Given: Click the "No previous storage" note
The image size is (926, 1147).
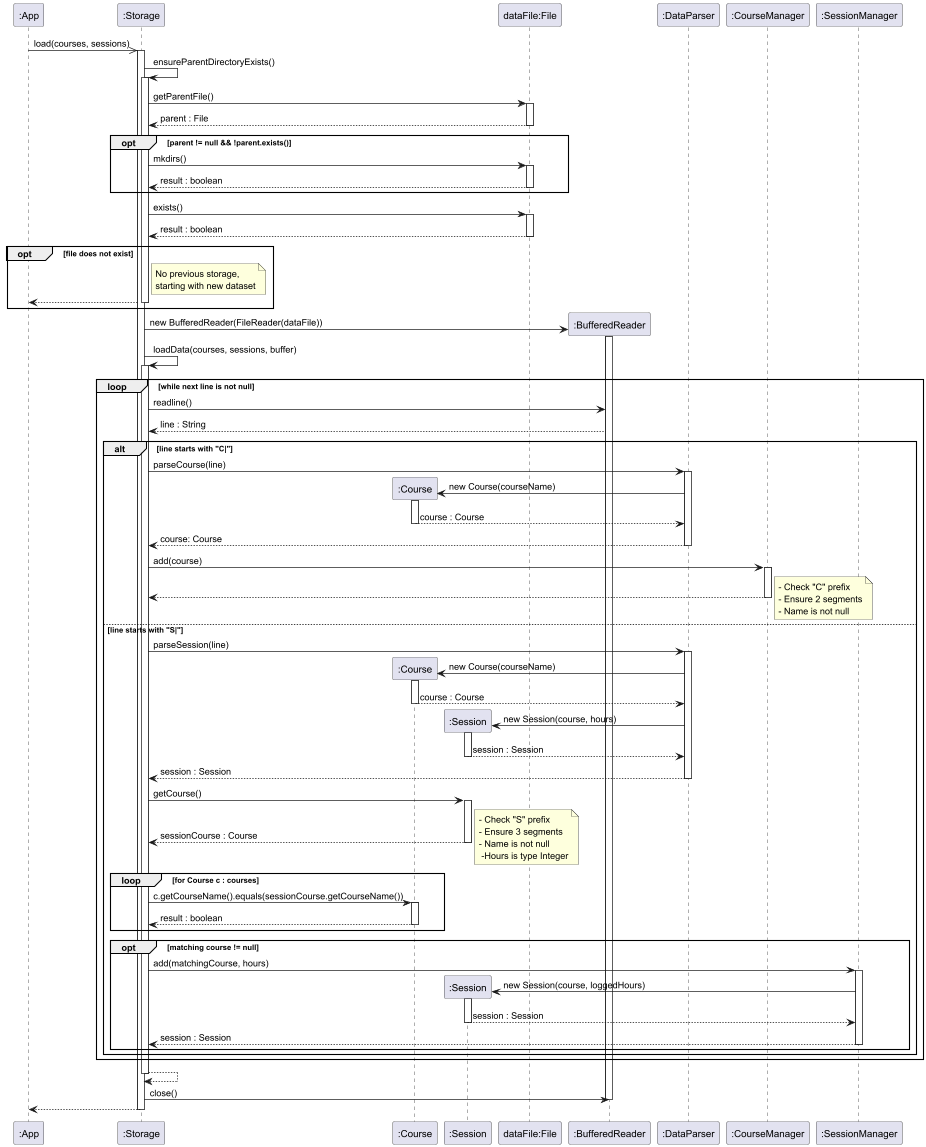Looking at the screenshot, I should point(209,279).
